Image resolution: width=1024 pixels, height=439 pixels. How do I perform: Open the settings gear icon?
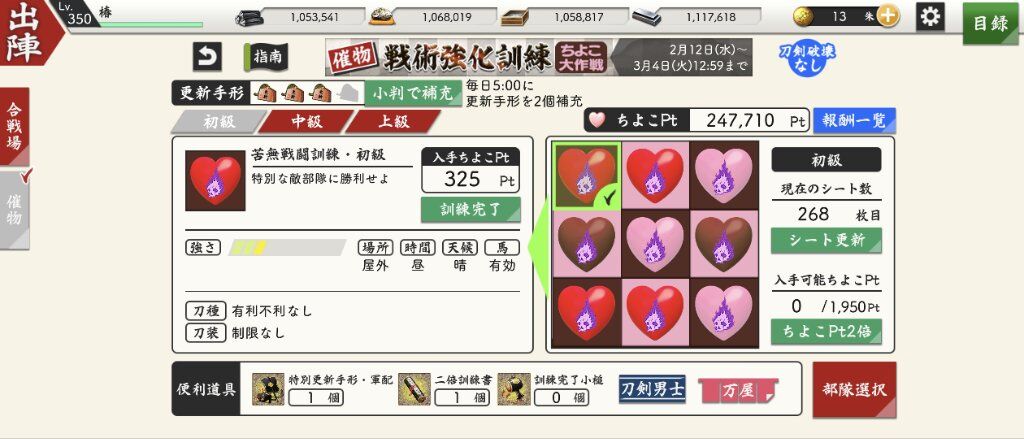(x=930, y=16)
